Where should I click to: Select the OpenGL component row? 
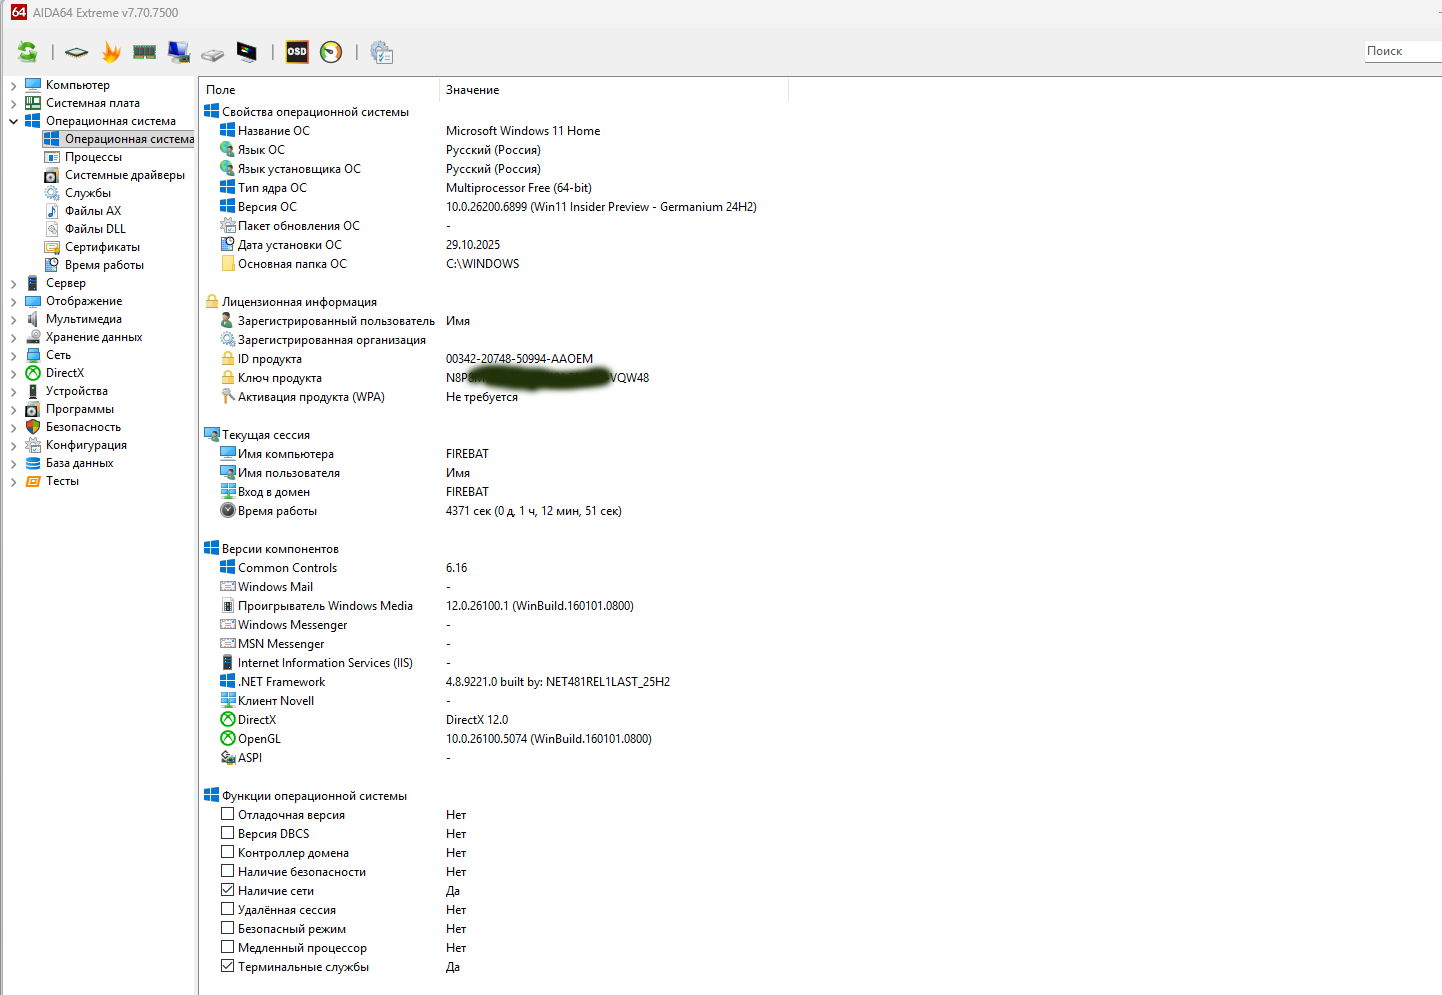point(494,739)
